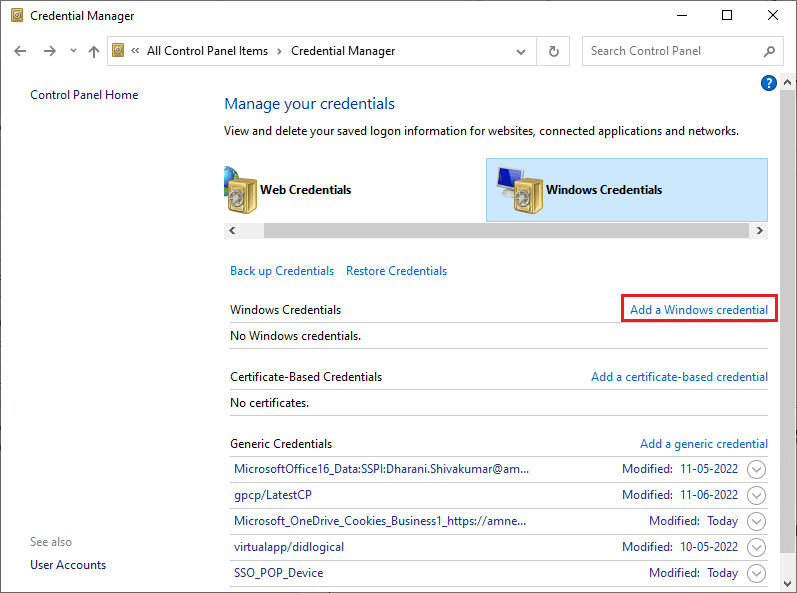This screenshot has height=593, width=797.
Task: Click the Credential Manager title bar icon
Action: tap(17, 15)
